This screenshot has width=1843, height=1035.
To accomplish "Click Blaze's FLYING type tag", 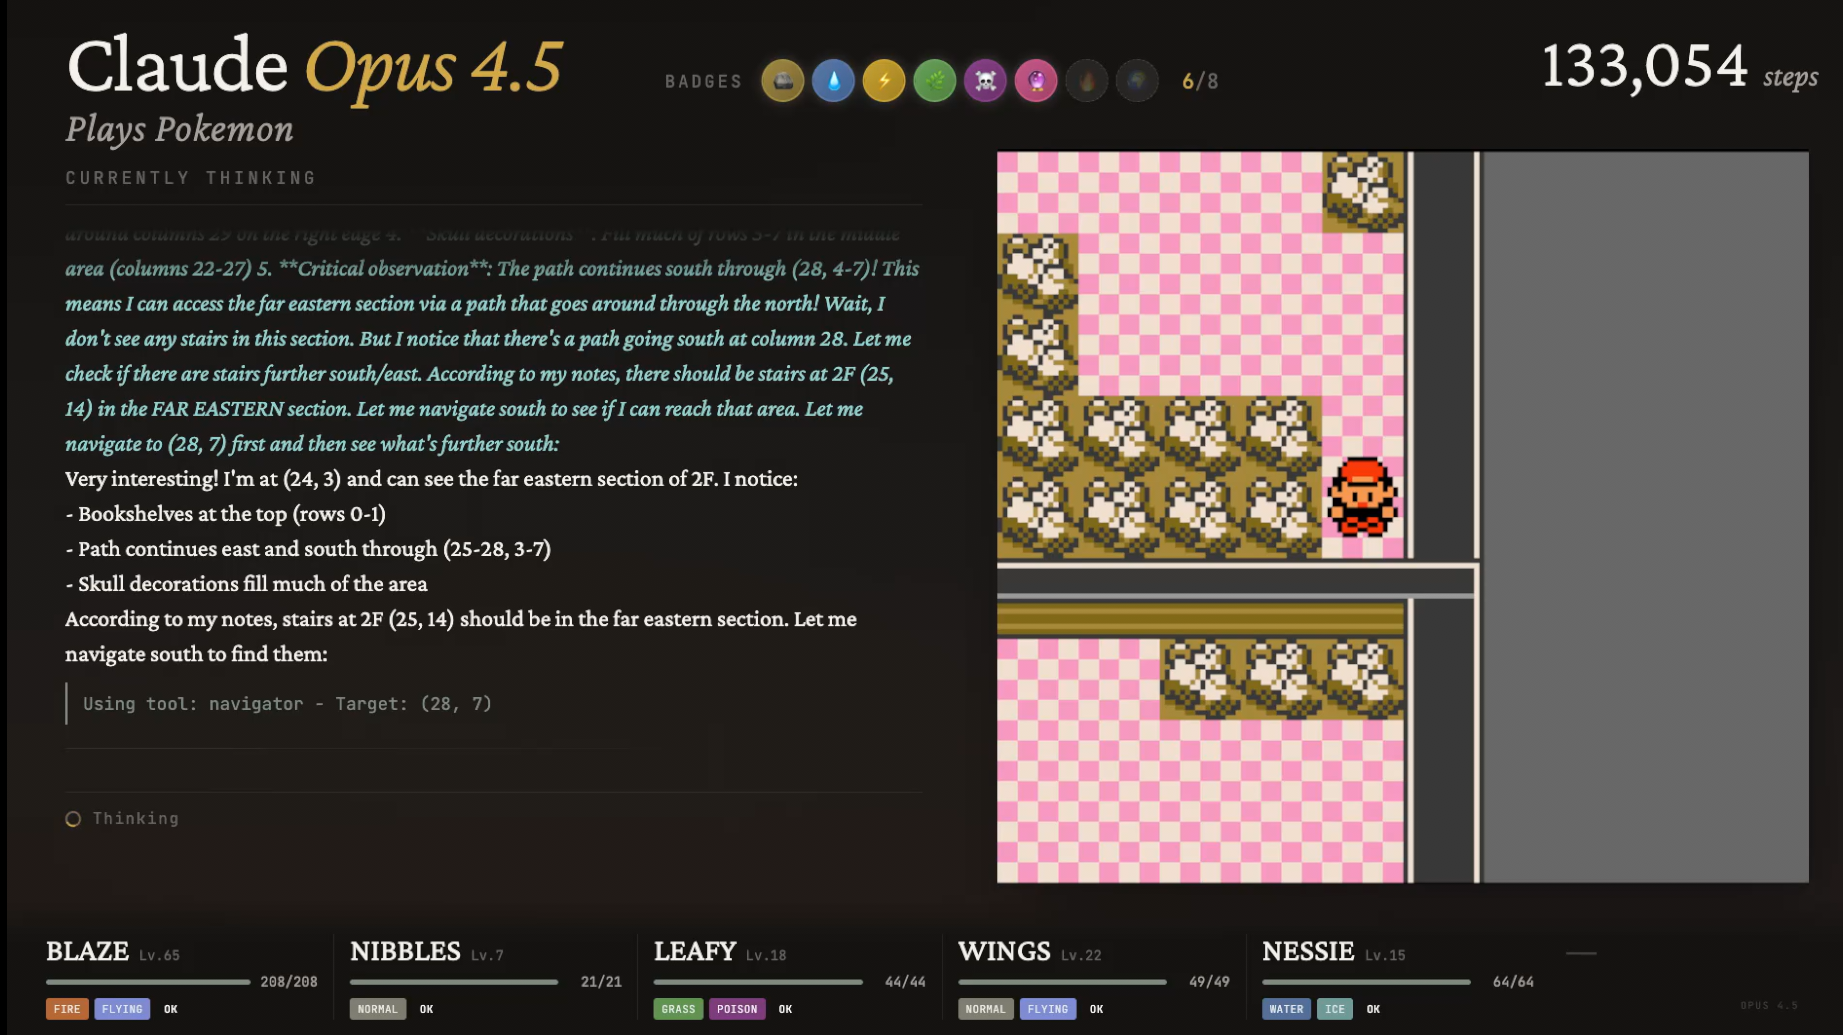I will (122, 1009).
